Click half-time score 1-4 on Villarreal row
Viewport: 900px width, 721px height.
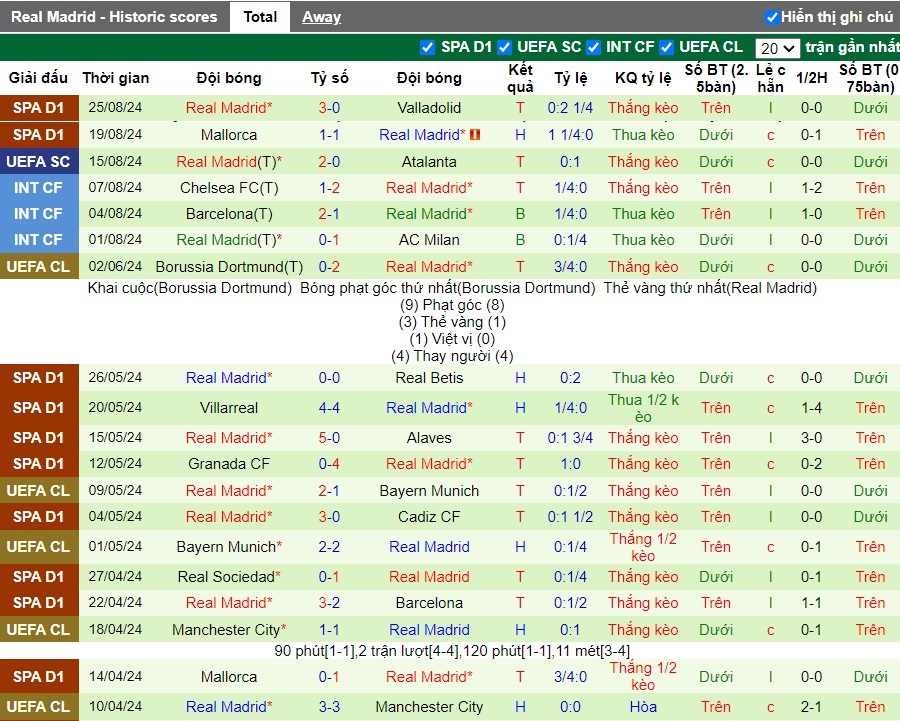(812, 408)
